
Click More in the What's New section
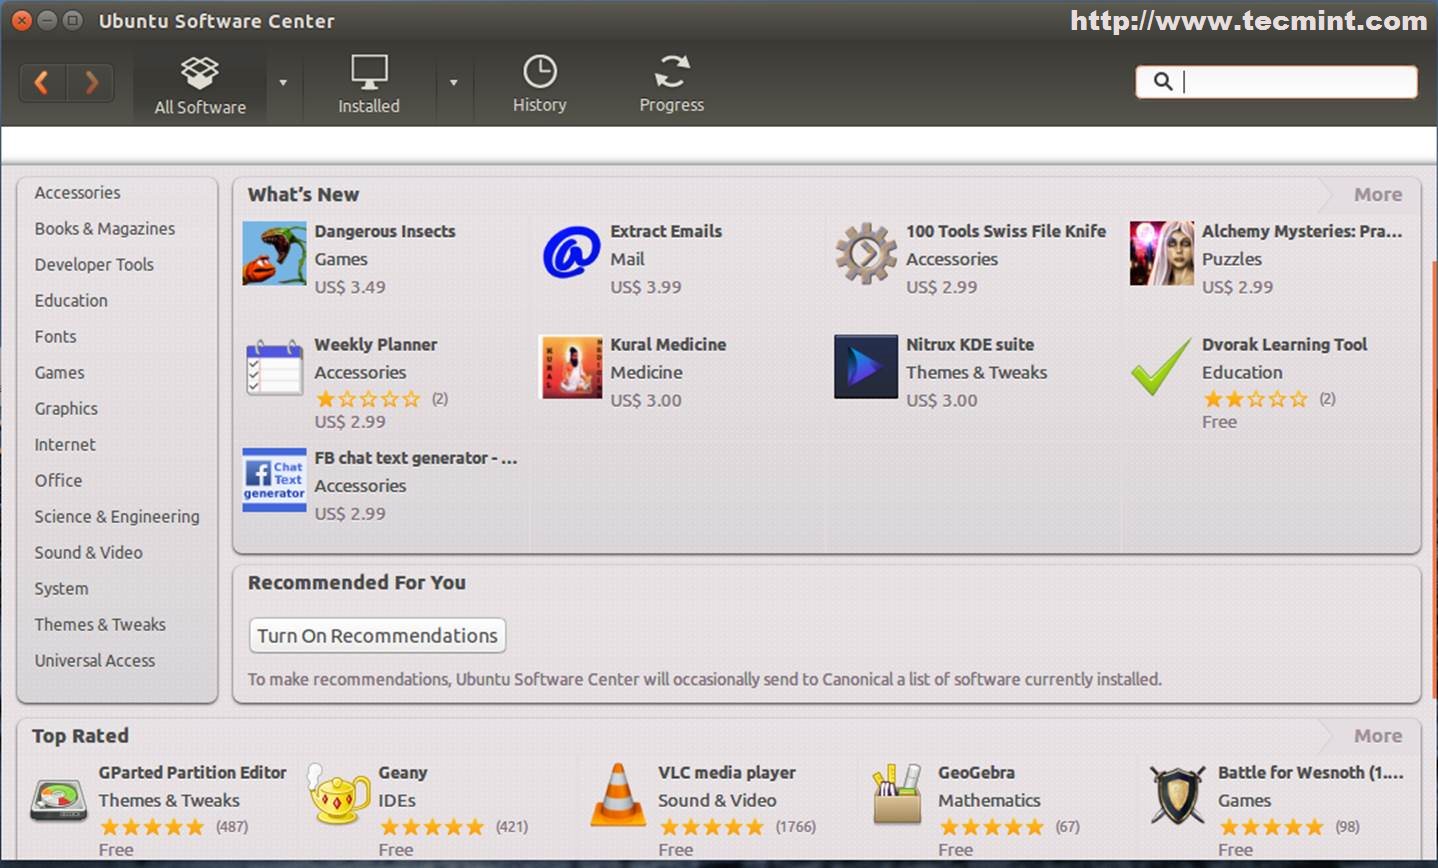point(1377,195)
